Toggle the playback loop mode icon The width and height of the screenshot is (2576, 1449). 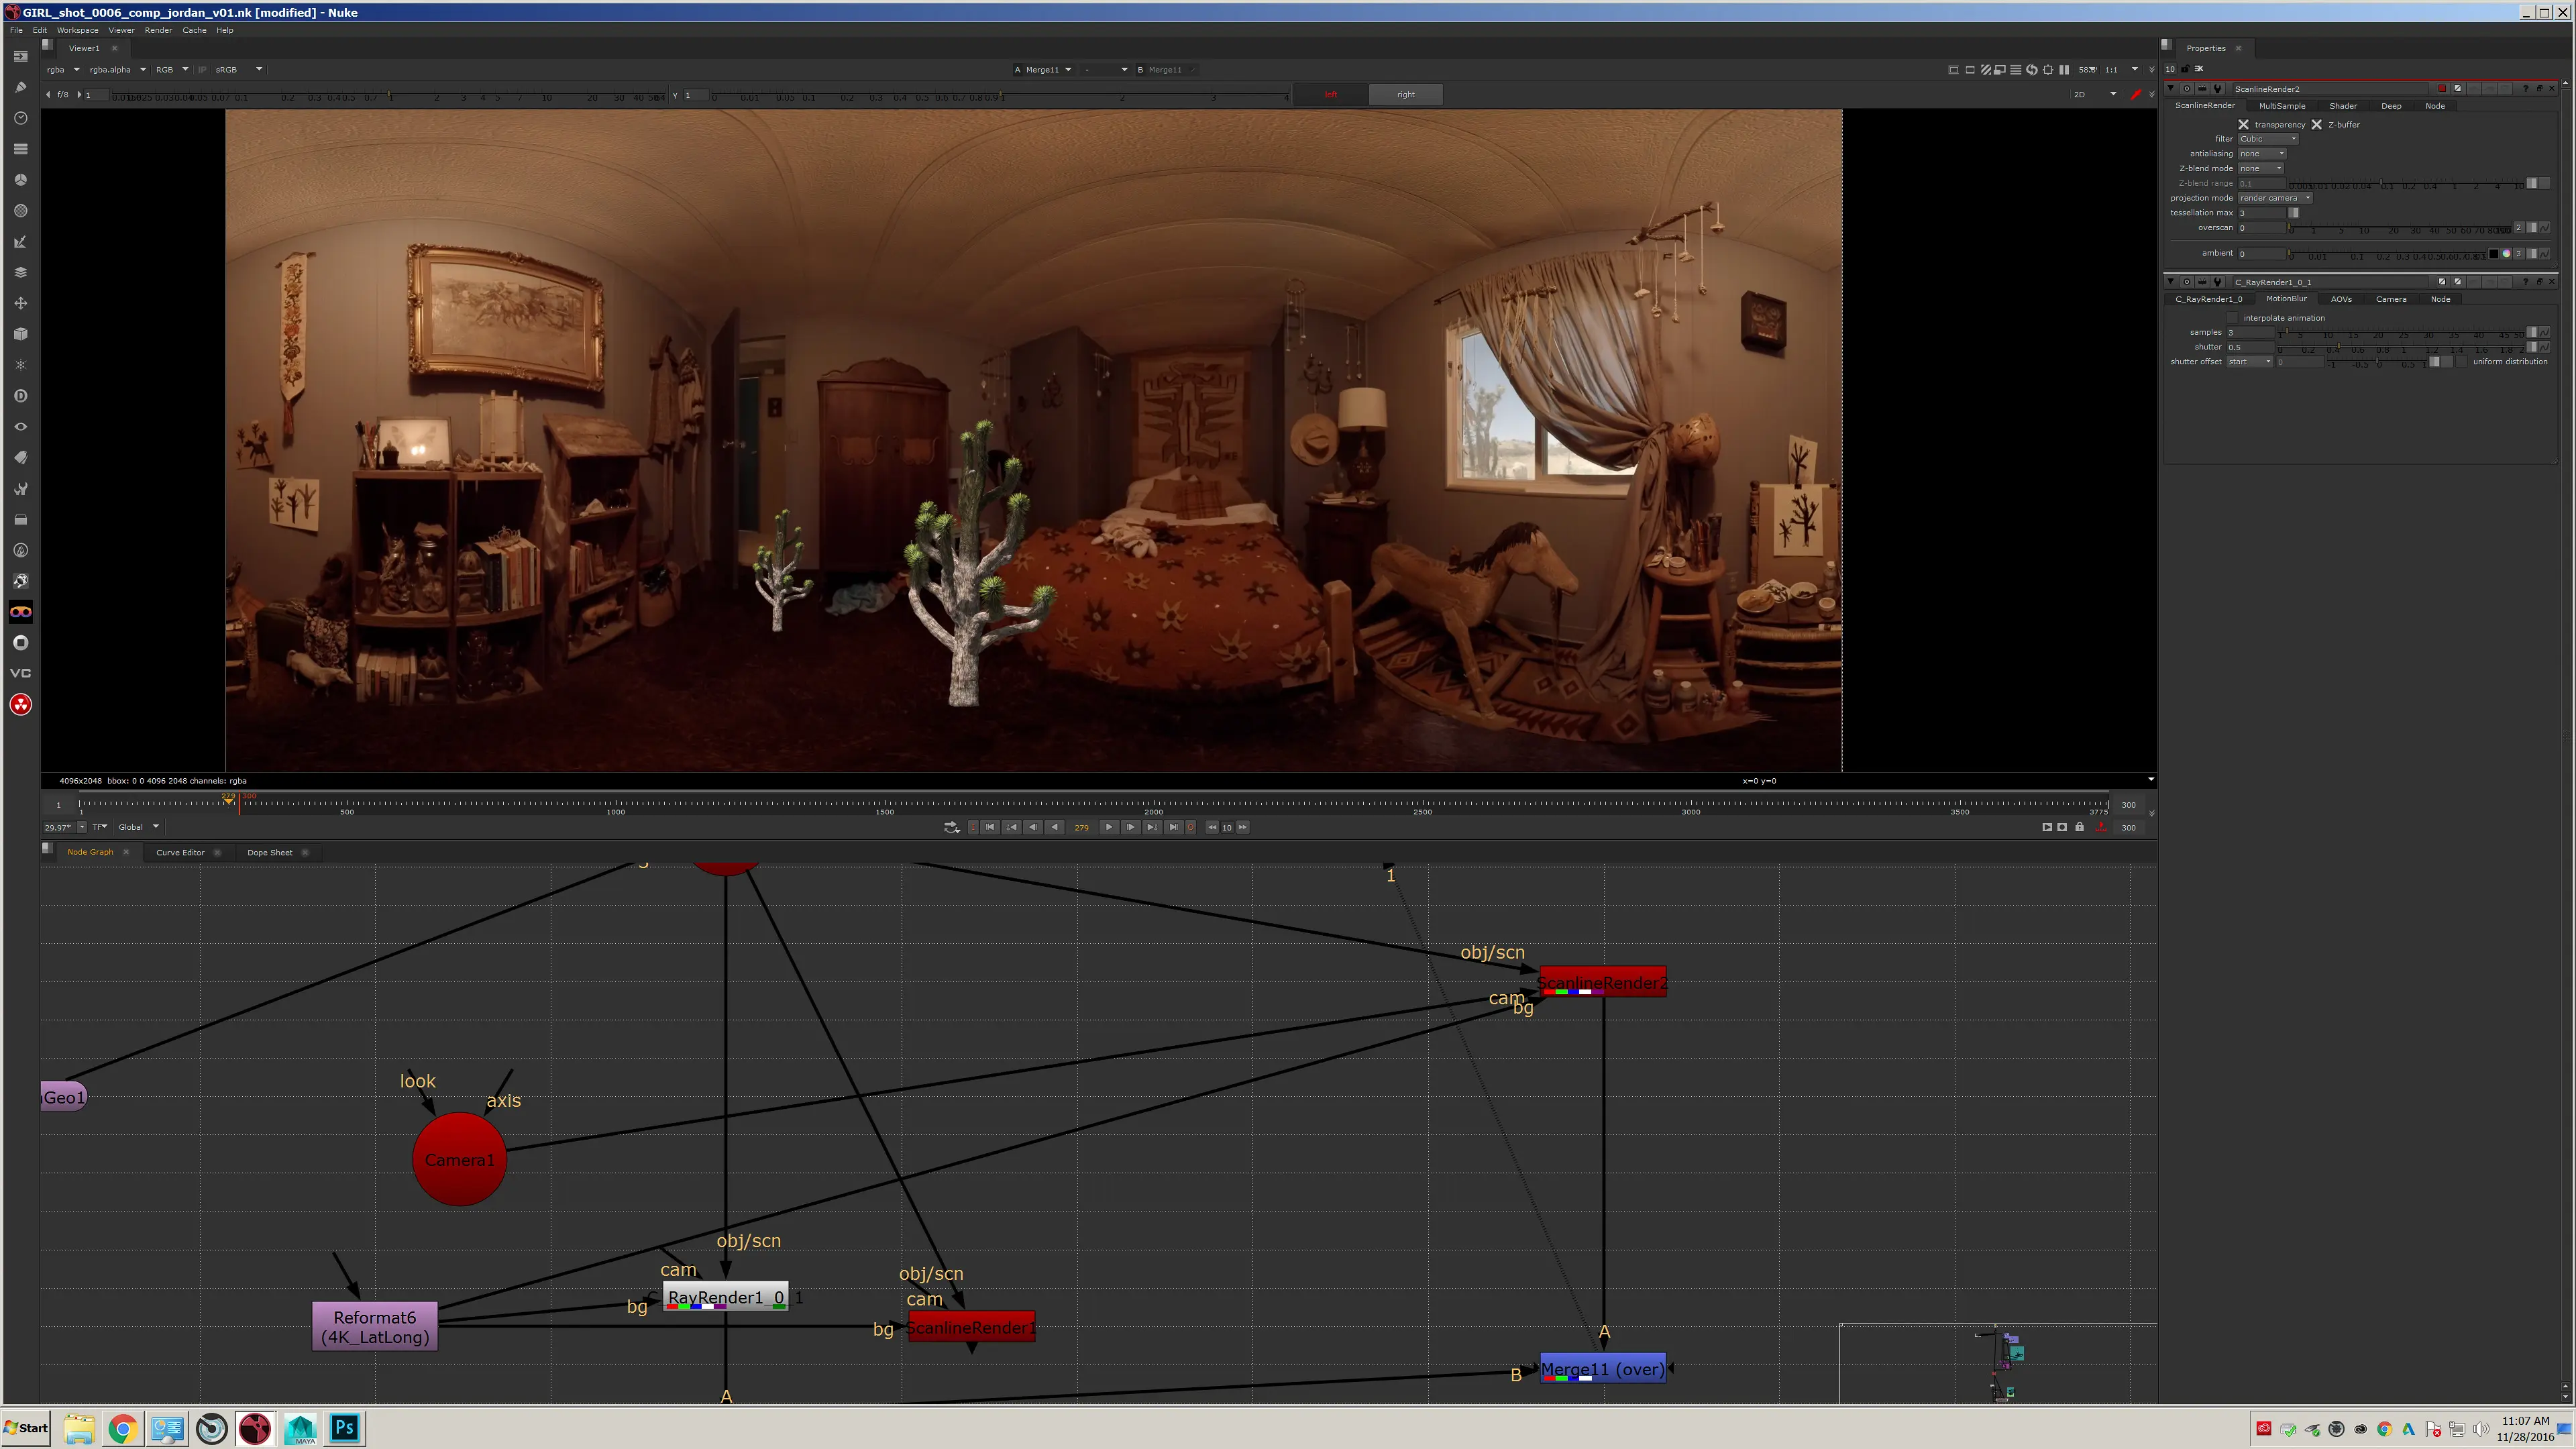[951, 827]
